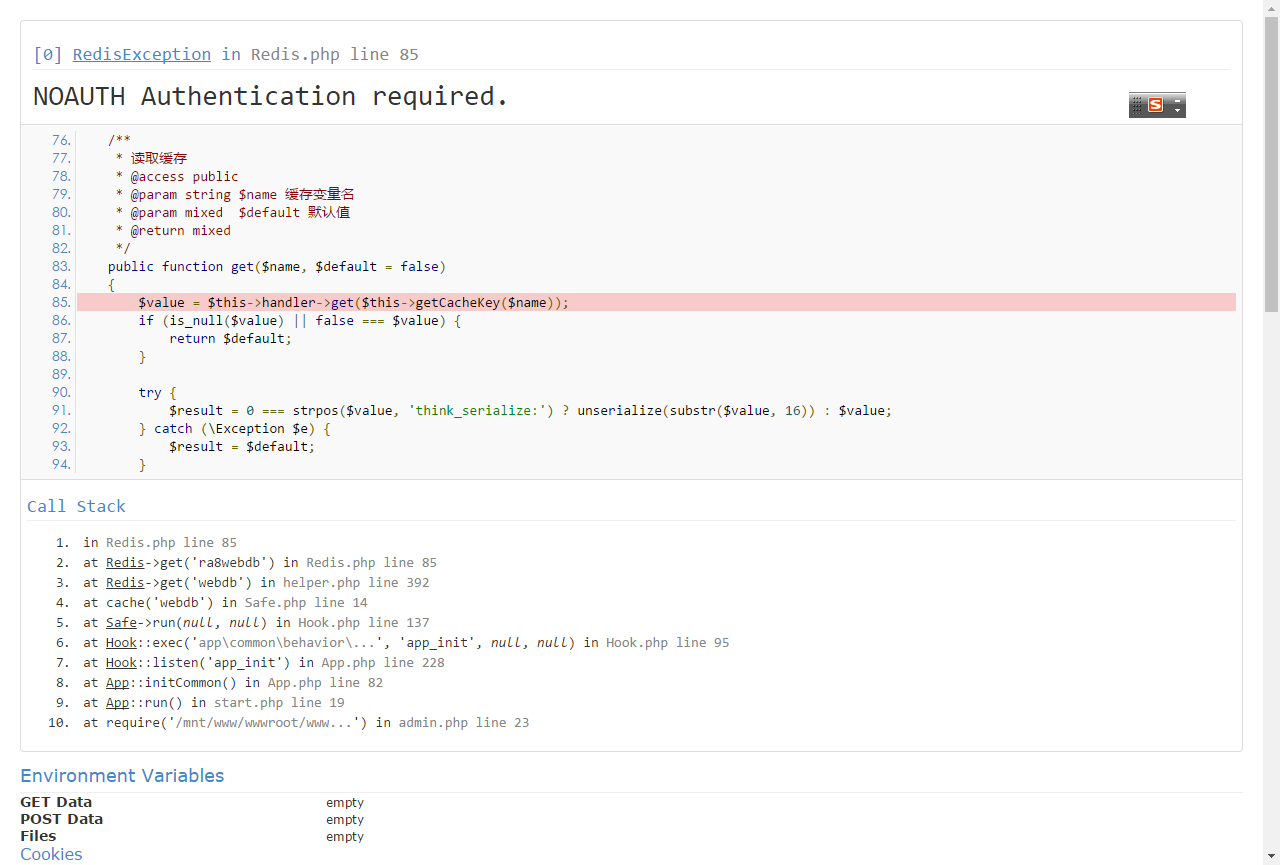1280x865 pixels.
Task: Click the Environment Variables heading
Action: pos(122,776)
